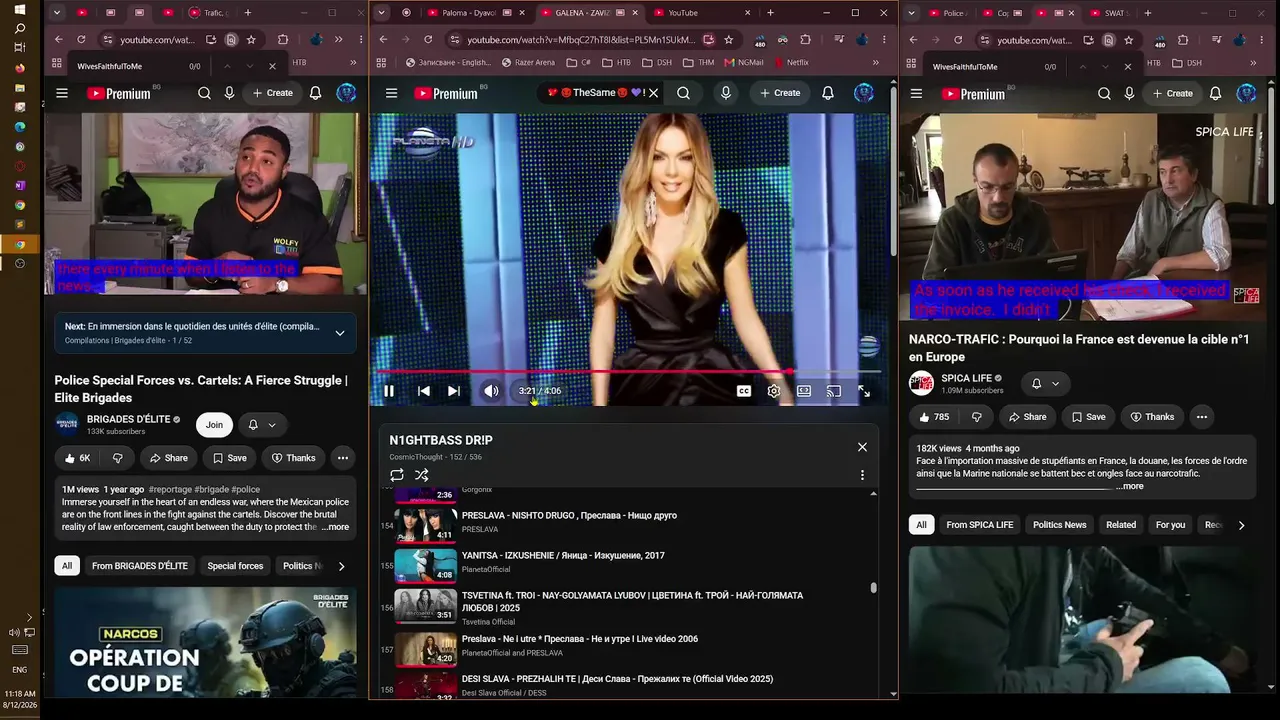Toggle theater mode in middle player
The width and height of the screenshot is (1280, 720).
coord(804,391)
